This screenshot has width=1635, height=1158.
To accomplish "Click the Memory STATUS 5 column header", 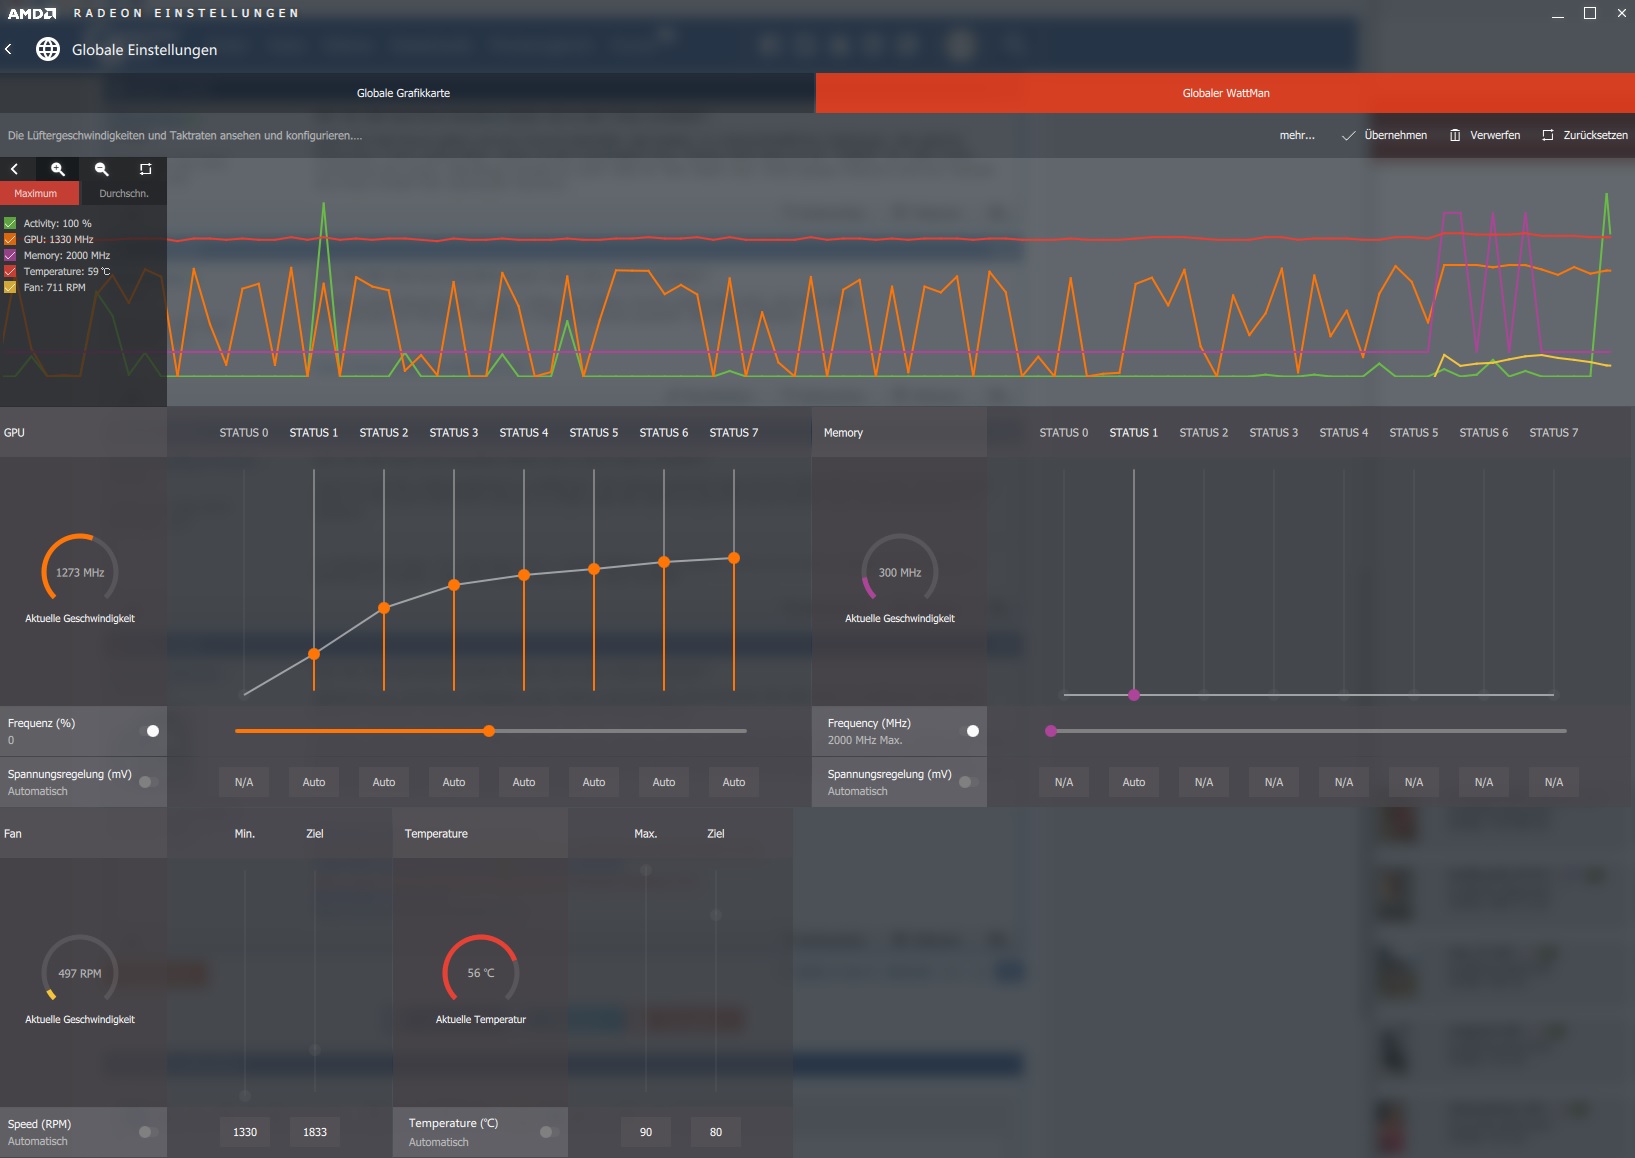I will coord(1414,433).
